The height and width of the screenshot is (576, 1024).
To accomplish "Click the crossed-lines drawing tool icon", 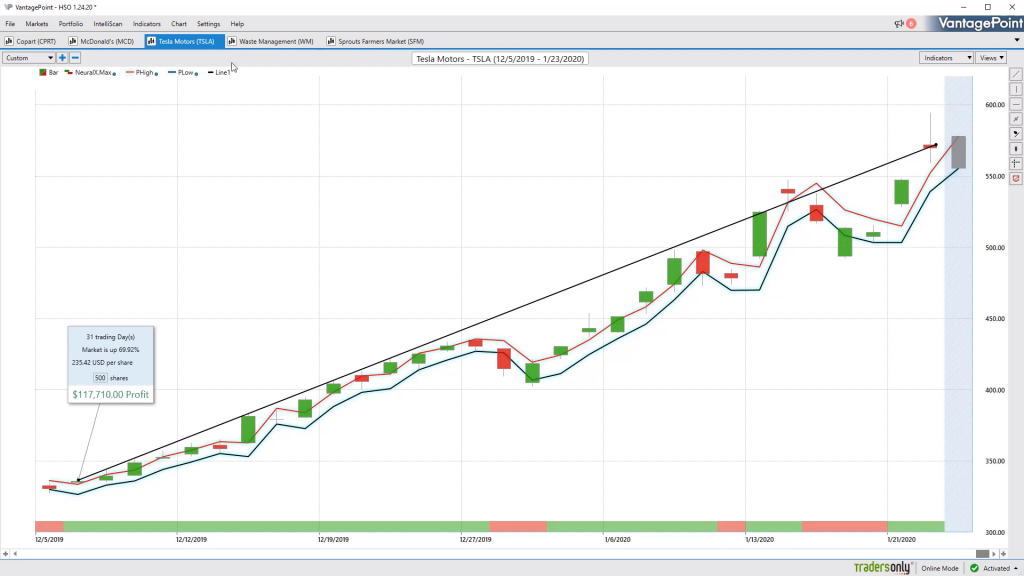I will click(1016, 119).
